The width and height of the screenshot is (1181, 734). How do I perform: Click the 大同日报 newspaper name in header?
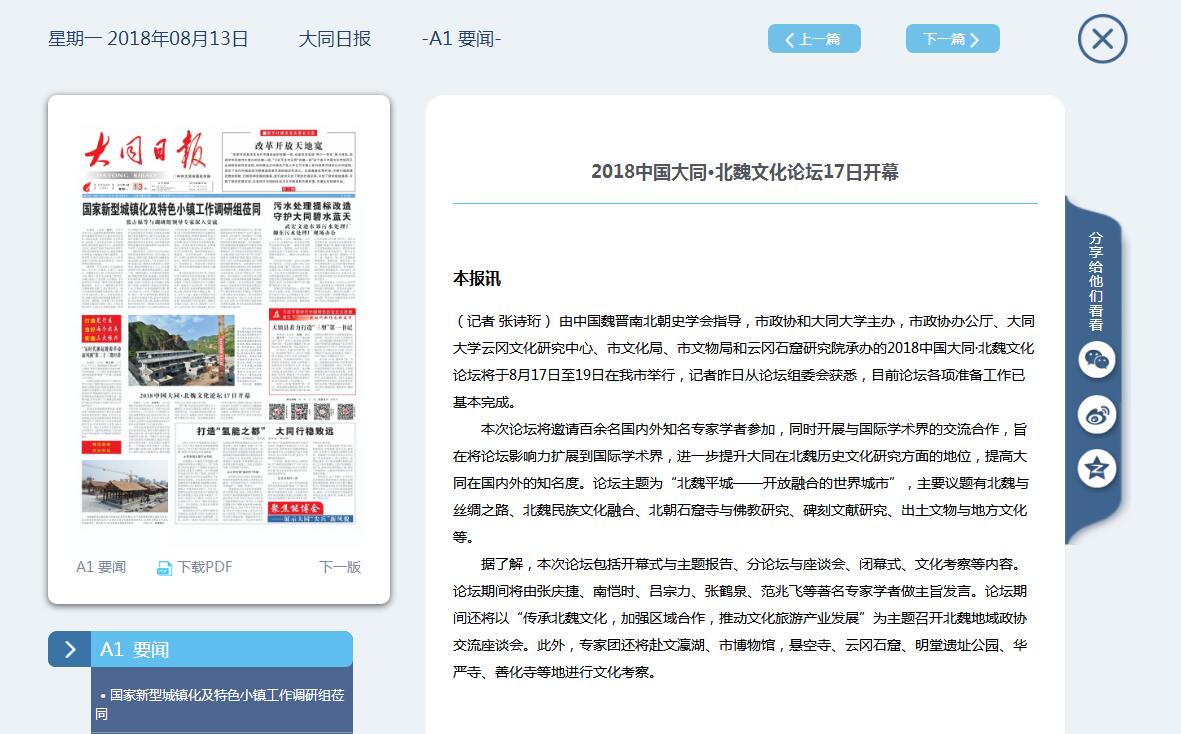click(x=335, y=39)
